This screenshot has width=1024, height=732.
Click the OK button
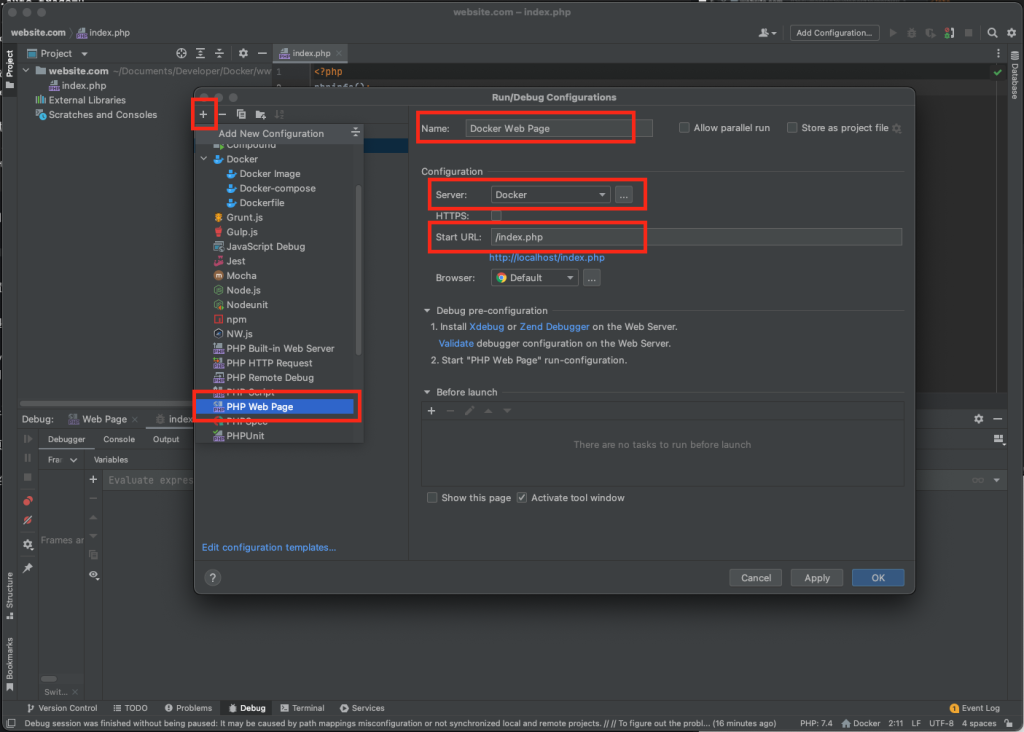coord(878,578)
